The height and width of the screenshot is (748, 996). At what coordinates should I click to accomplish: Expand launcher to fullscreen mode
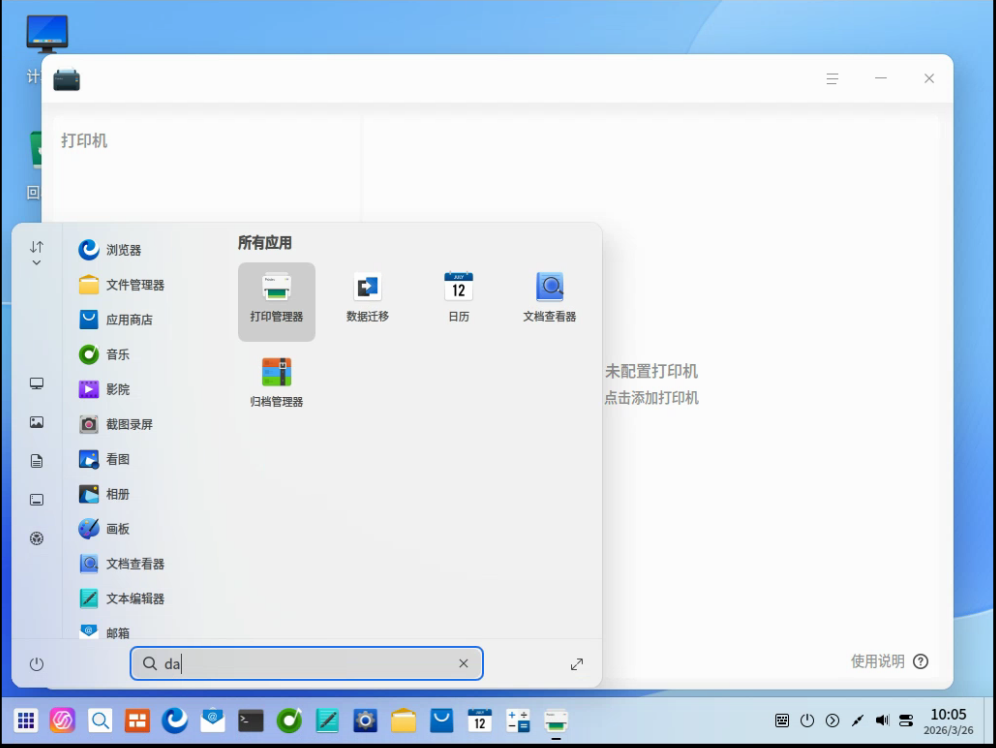tap(577, 664)
